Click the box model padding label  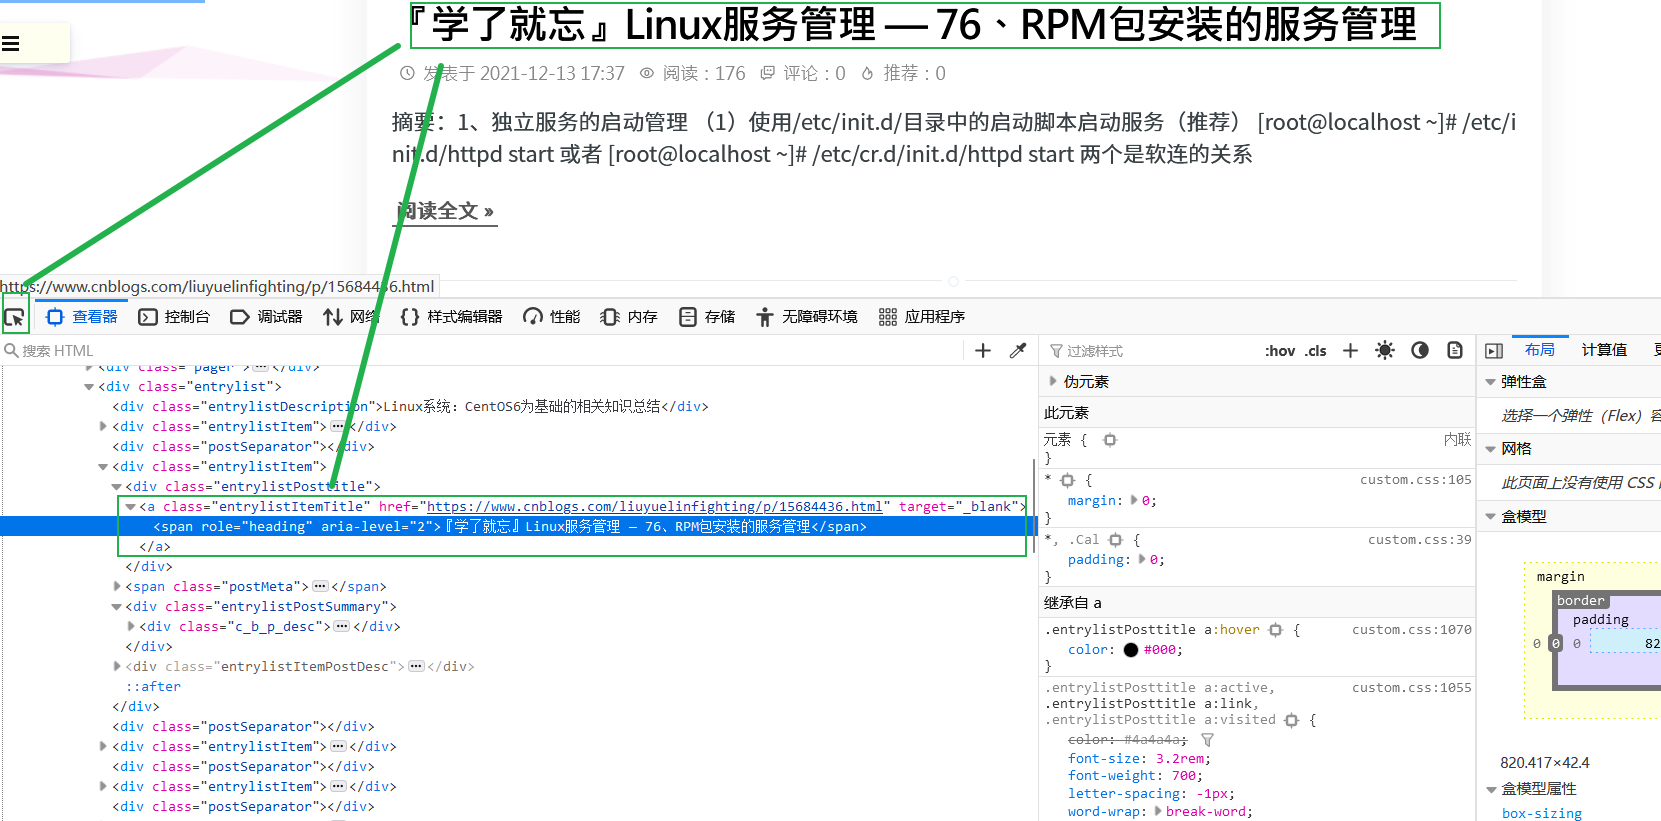click(1600, 620)
